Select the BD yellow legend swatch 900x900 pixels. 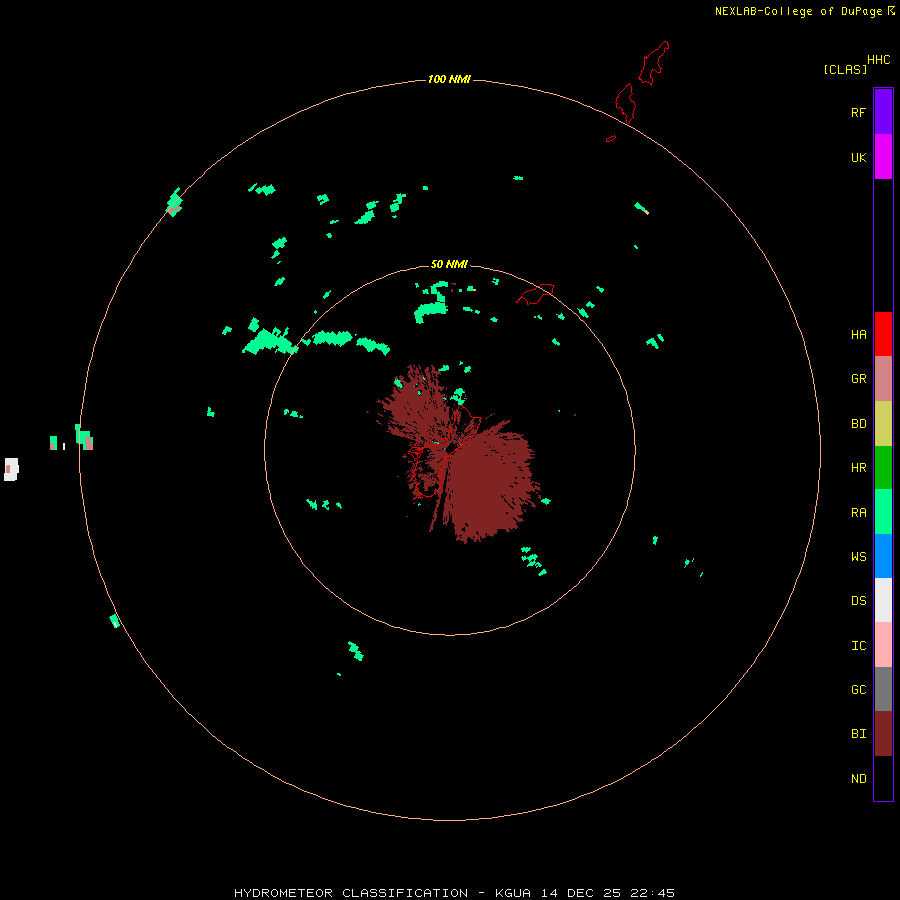[883, 424]
